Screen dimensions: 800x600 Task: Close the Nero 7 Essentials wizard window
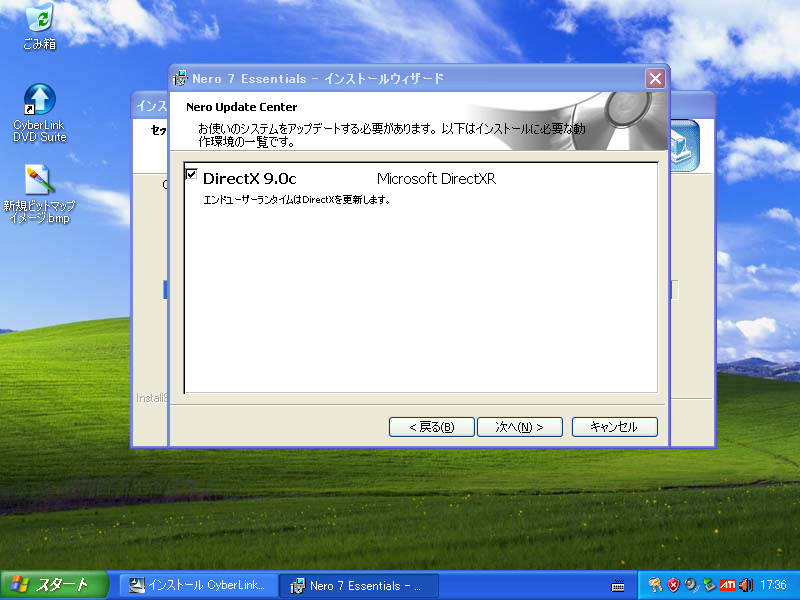pyautogui.click(x=655, y=79)
